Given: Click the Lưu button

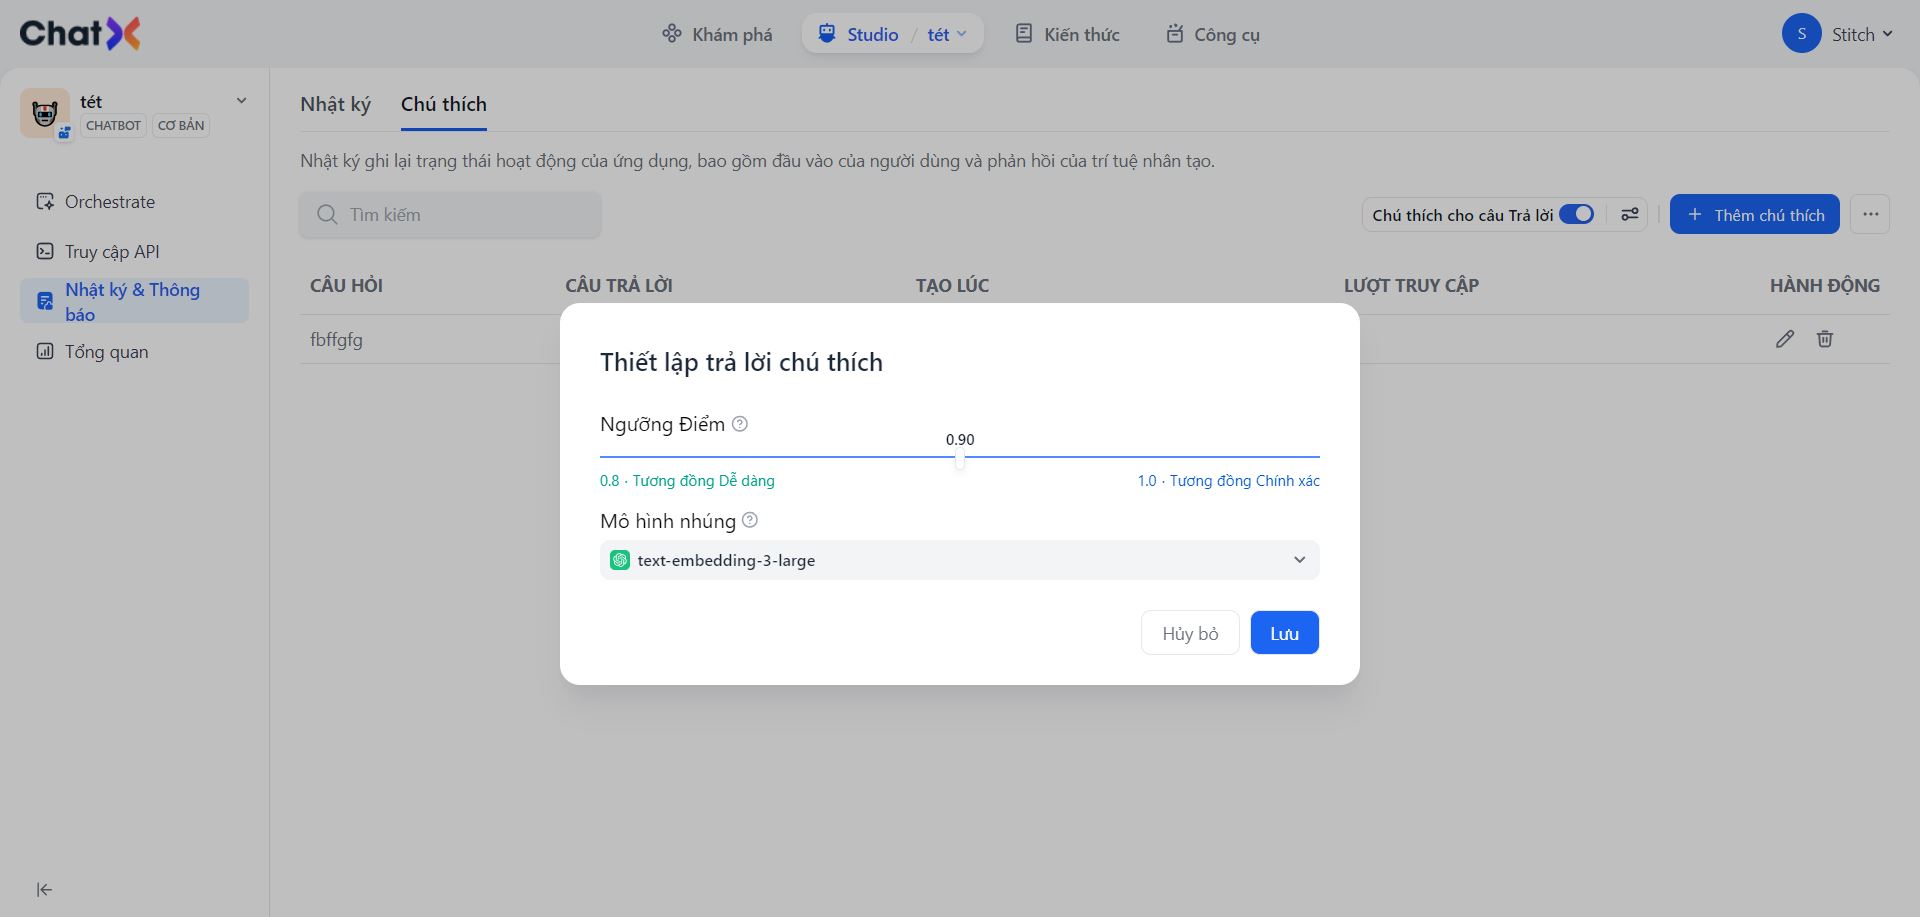Looking at the screenshot, I should click(x=1284, y=633).
